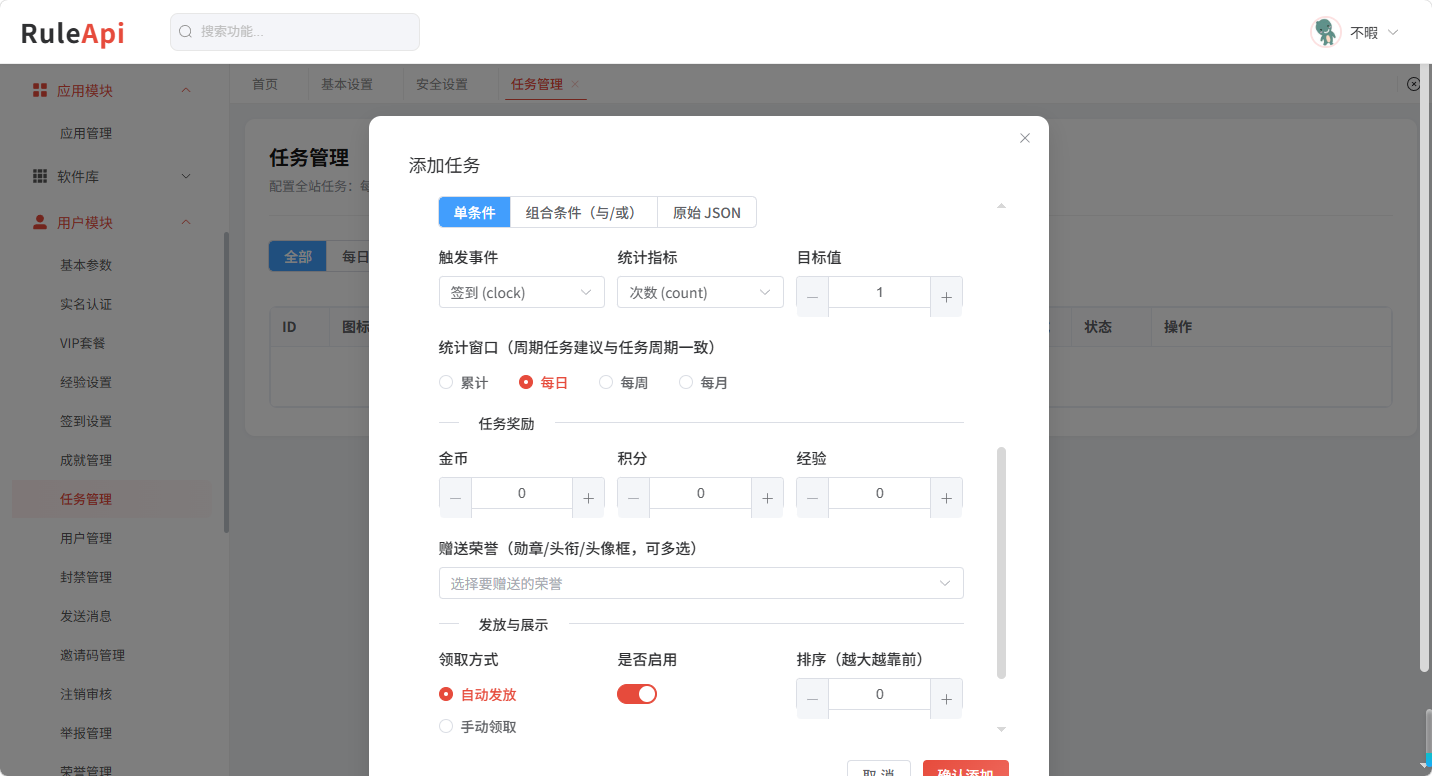Select the 累计 statistics window
Viewport: 1432px width, 776px height.
click(x=464, y=383)
